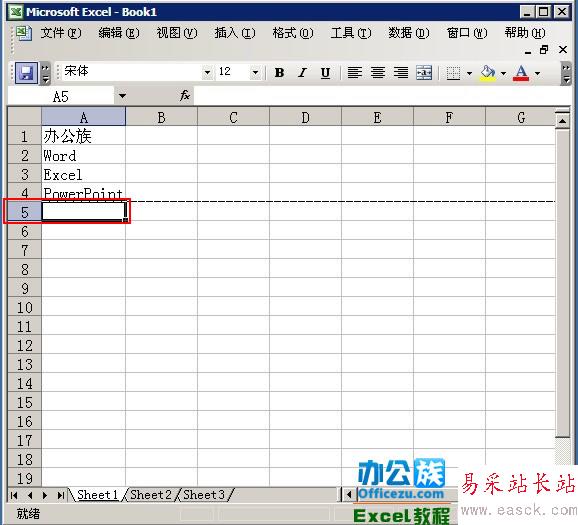This screenshot has width=578, height=525.
Task: Click Excel icon in title bar
Action: [x=15, y=12]
